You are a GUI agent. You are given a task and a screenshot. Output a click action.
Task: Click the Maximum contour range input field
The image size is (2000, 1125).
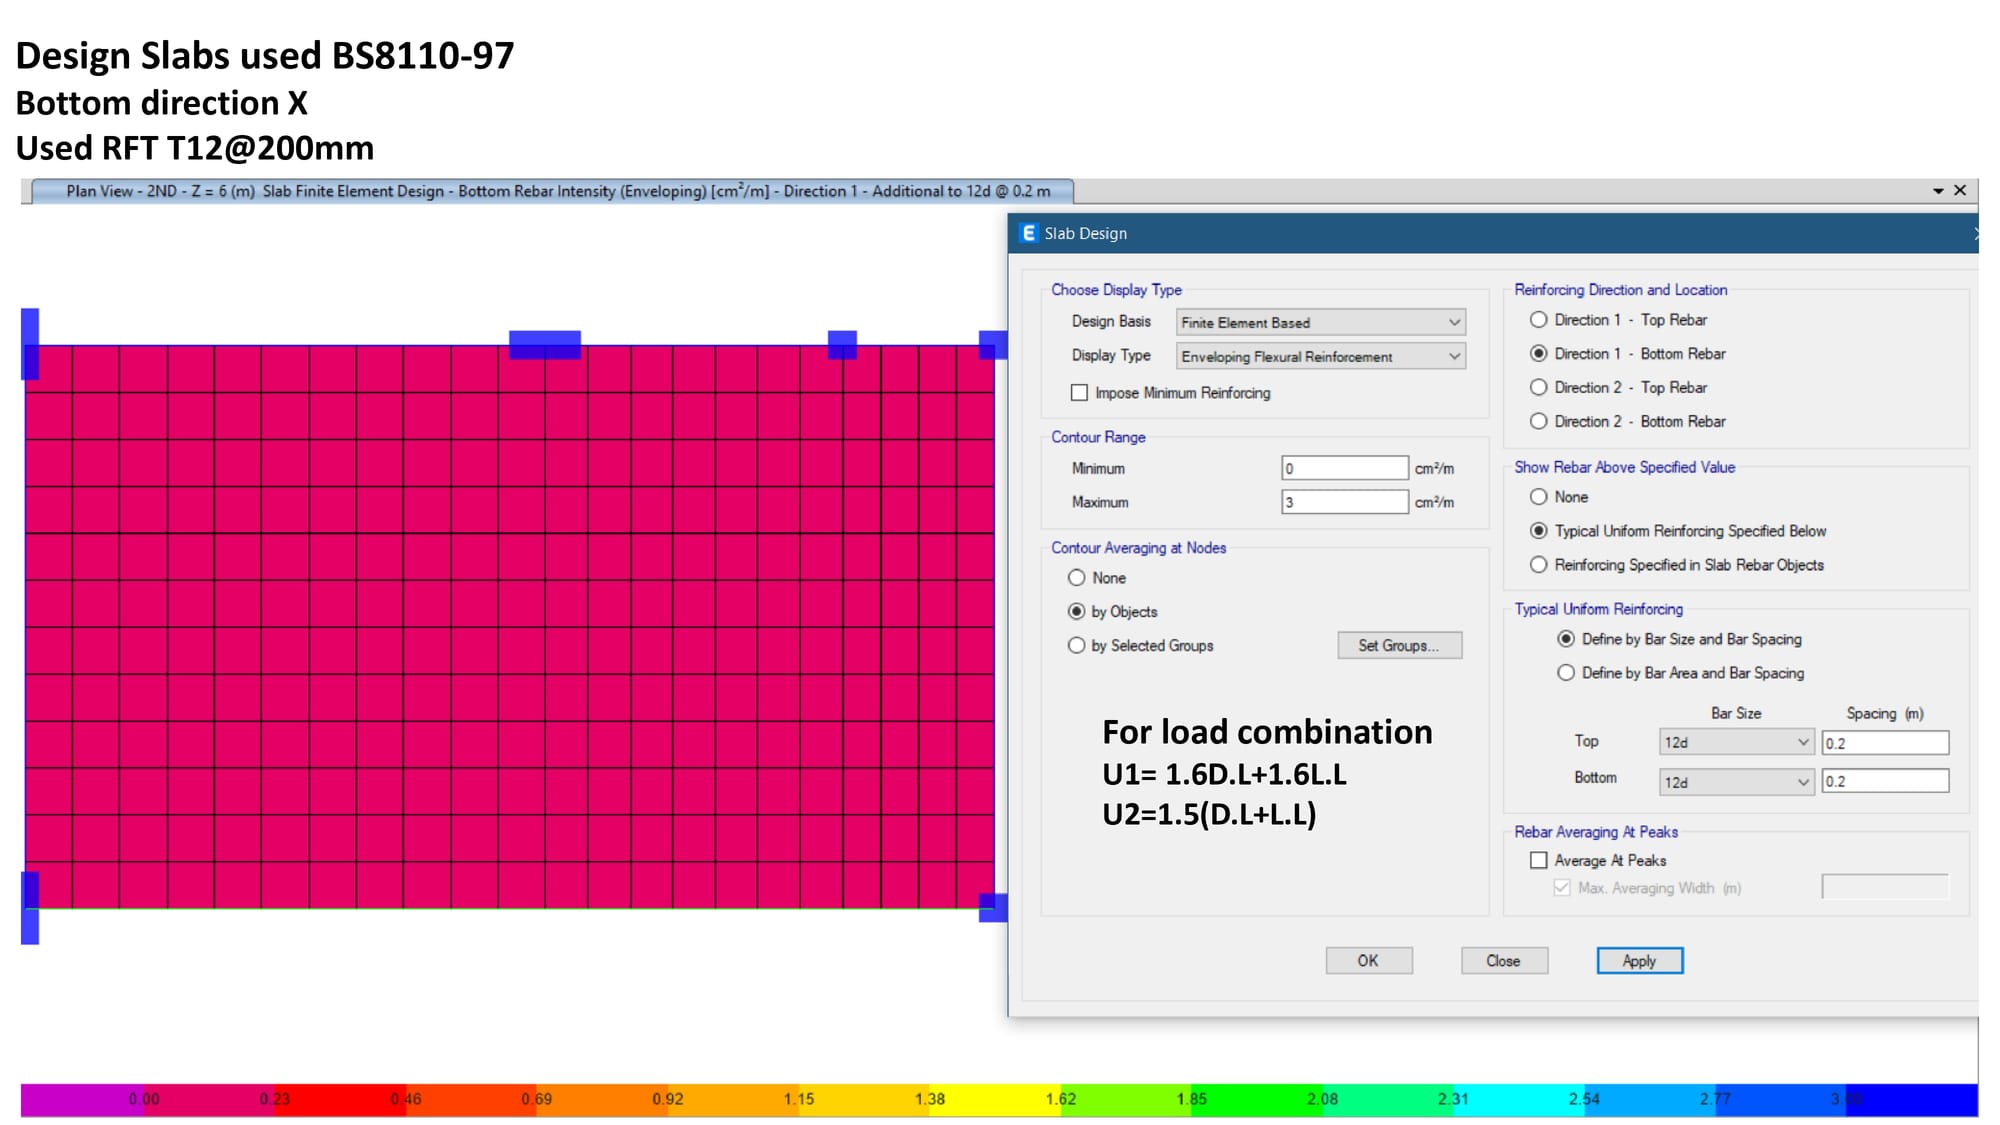(1344, 502)
